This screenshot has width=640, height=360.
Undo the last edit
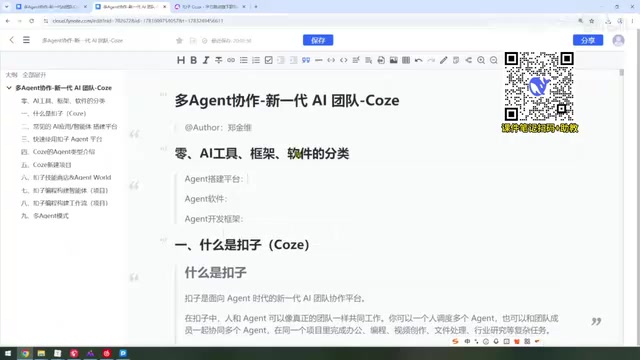pos(418,60)
